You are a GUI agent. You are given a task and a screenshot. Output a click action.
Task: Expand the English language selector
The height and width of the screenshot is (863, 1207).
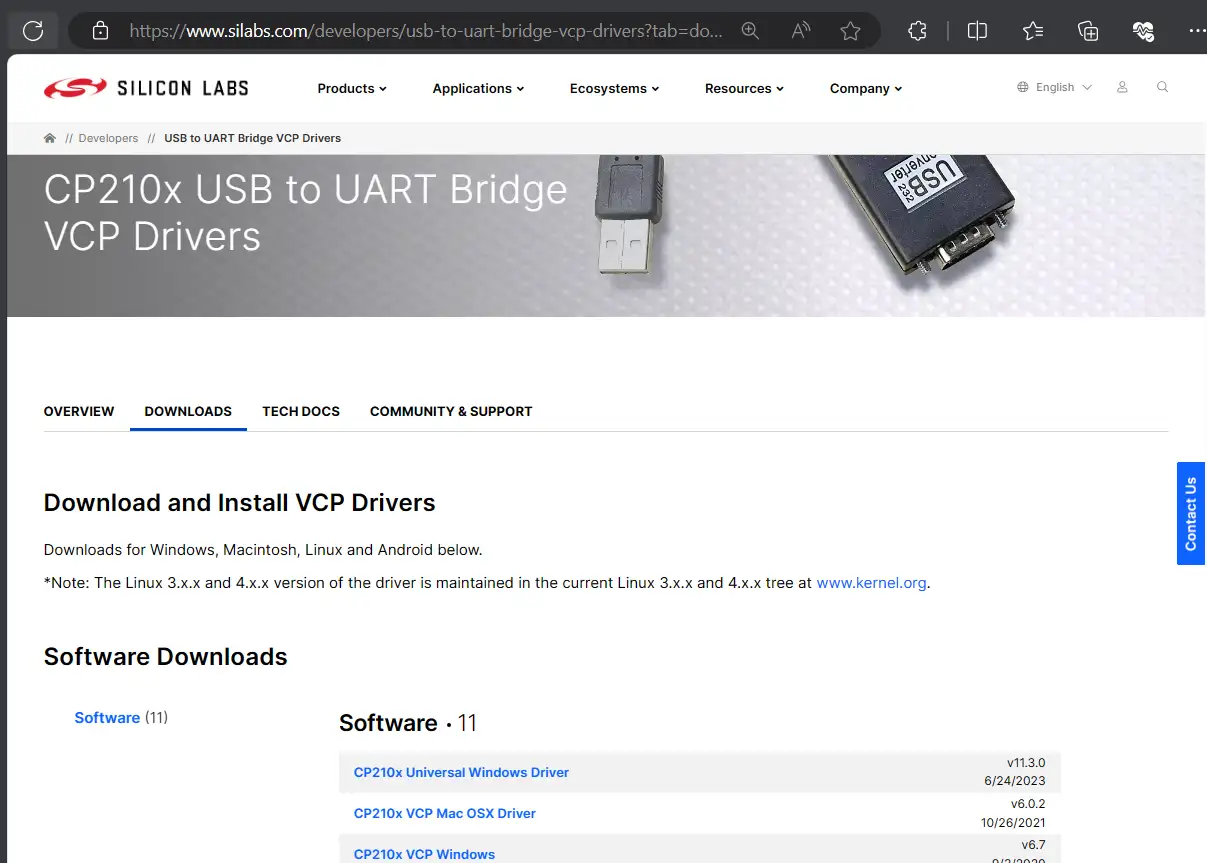pos(1055,87)
